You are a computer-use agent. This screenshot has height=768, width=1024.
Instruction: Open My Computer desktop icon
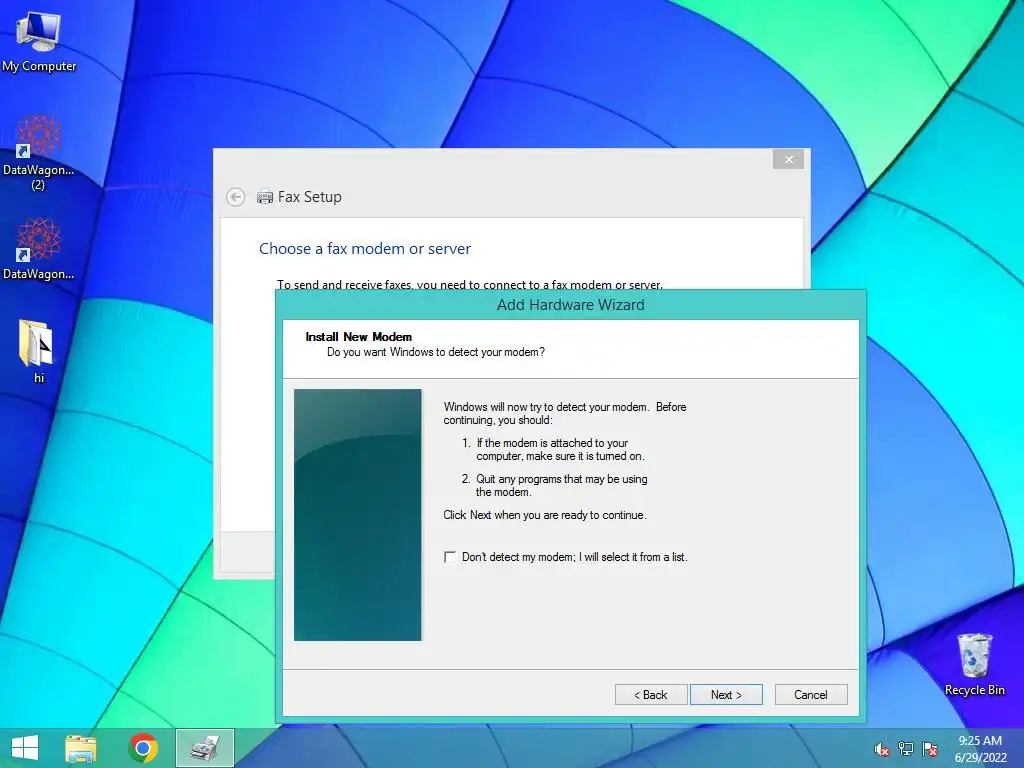click(39, 40)
